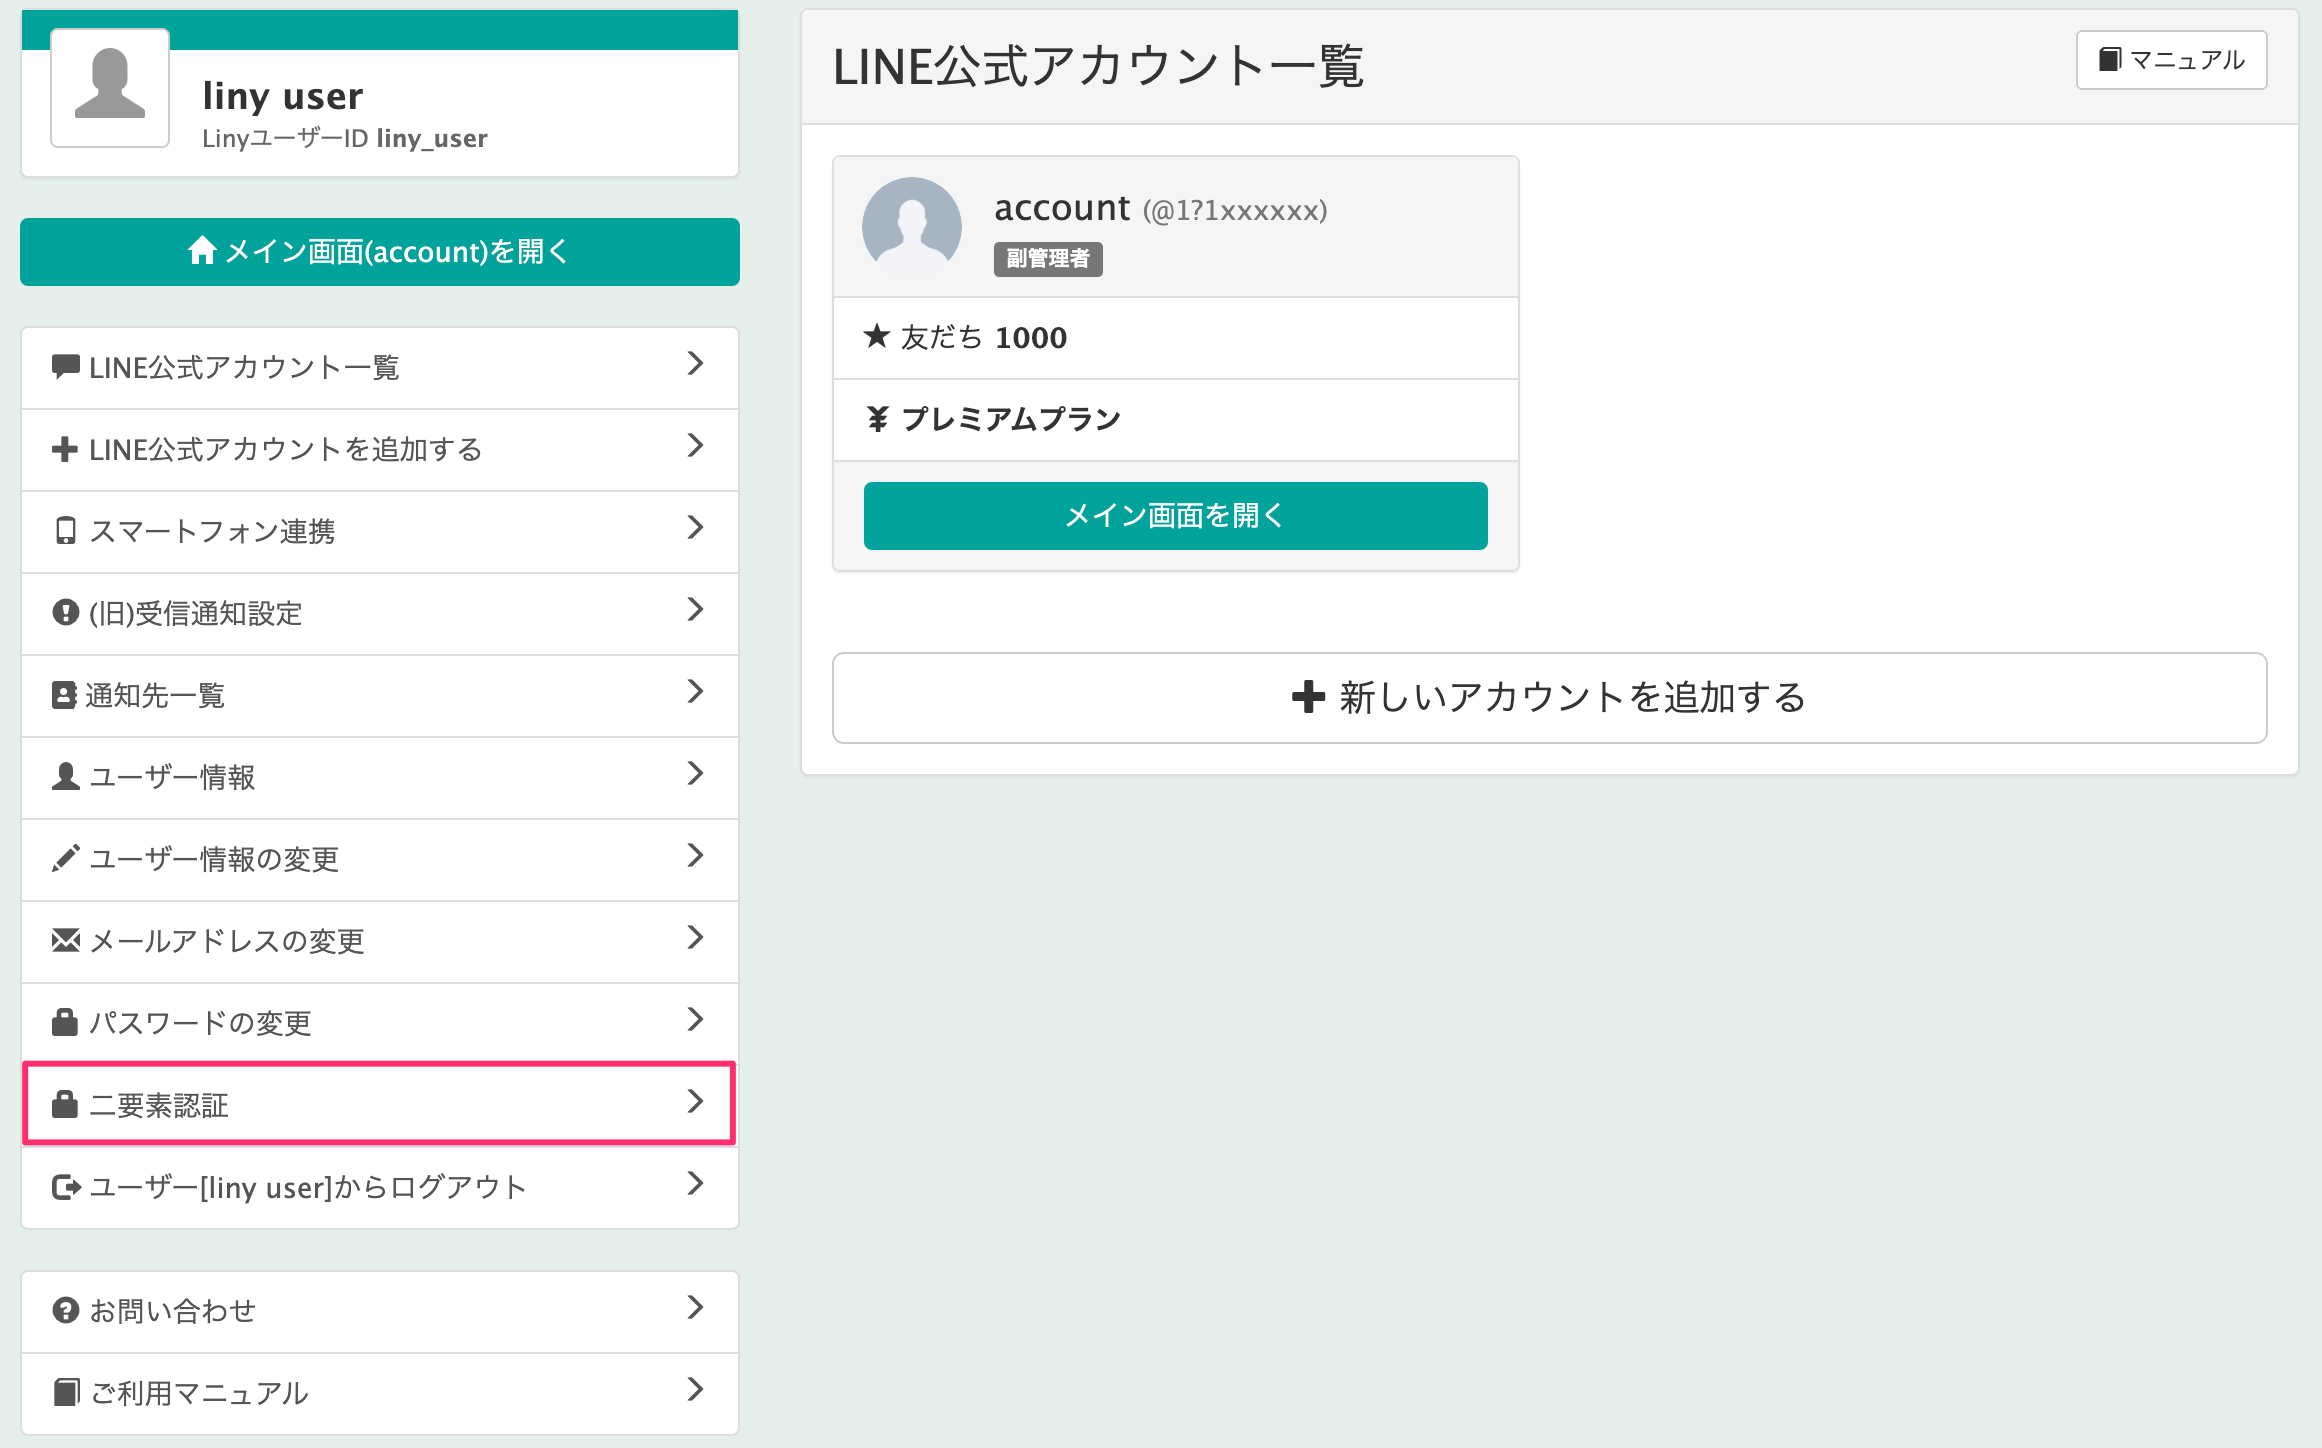Open the 二要素認証 menu item
This screenshot has height=1448, width=2322.
[378, 1104]
